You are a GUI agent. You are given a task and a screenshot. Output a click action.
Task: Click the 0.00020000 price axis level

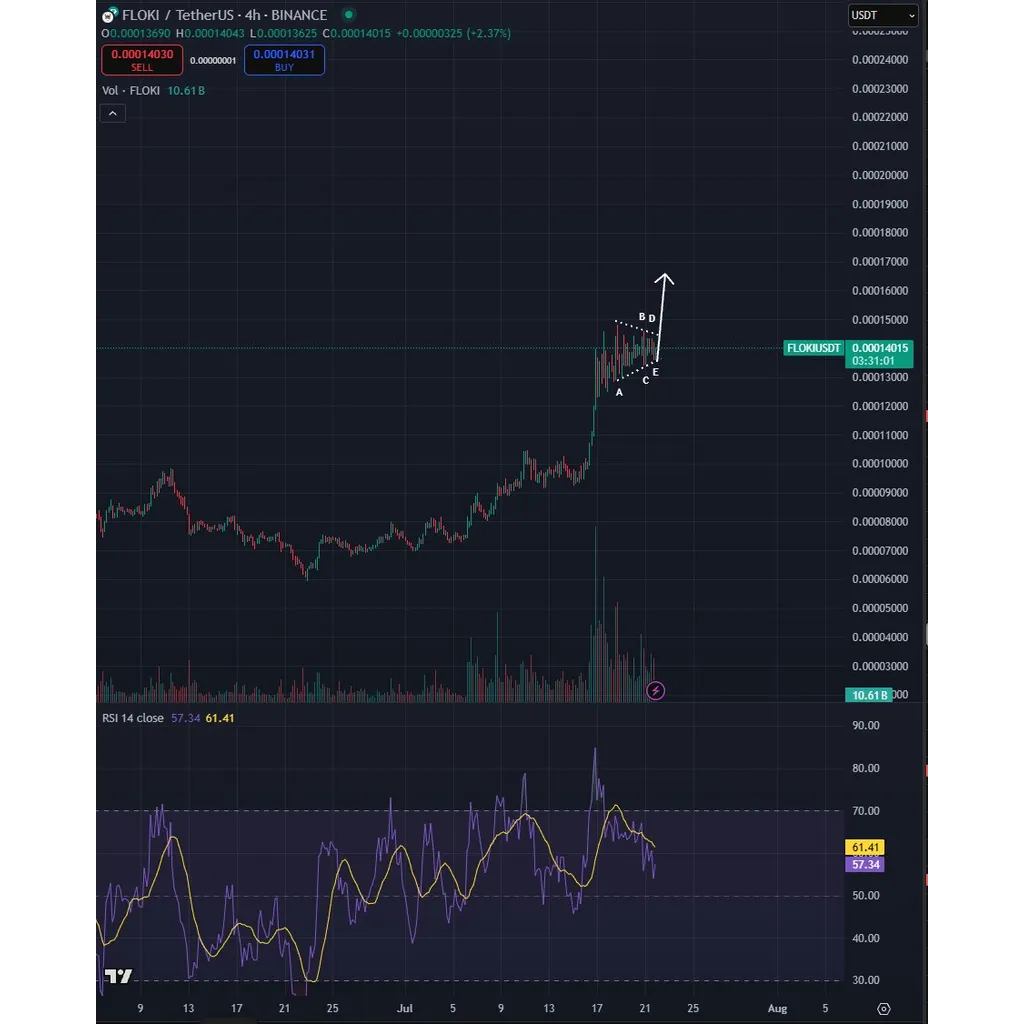pyautogui.click(x=880, y=175)
